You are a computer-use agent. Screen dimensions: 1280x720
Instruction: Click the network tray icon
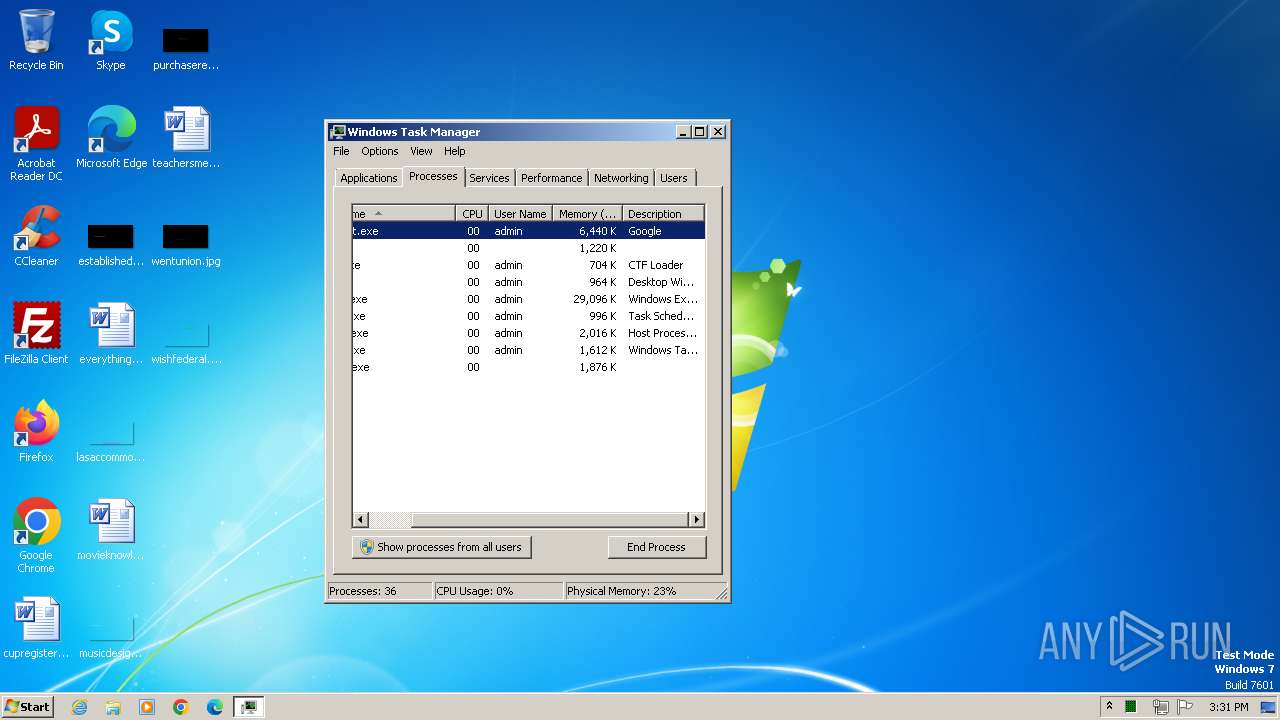pos(1161,707)
